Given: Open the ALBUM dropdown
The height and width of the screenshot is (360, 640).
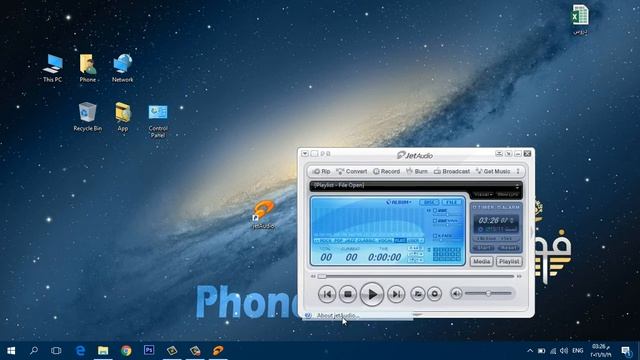Looking at the screenshot, I should click(x=398, y=202).
